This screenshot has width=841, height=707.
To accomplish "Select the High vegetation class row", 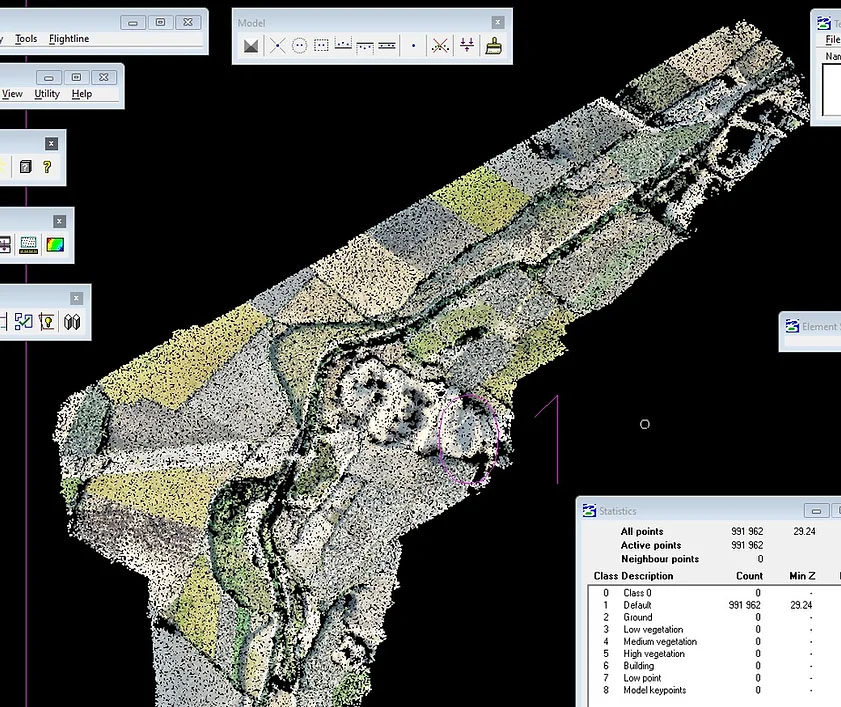I will click(653, 653).
